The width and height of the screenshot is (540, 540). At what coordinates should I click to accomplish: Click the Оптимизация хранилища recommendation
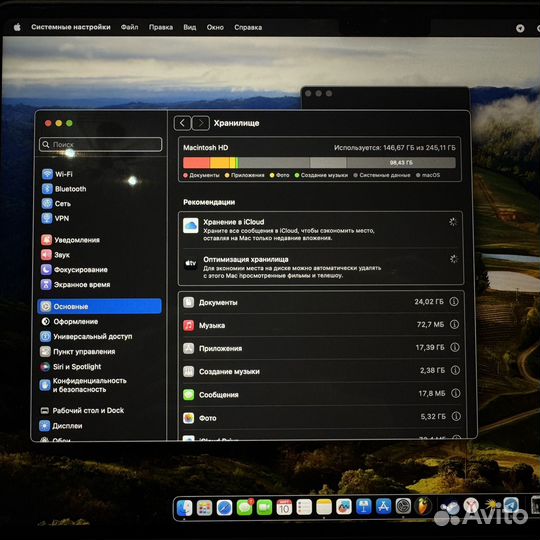click(x=321, y=267)
